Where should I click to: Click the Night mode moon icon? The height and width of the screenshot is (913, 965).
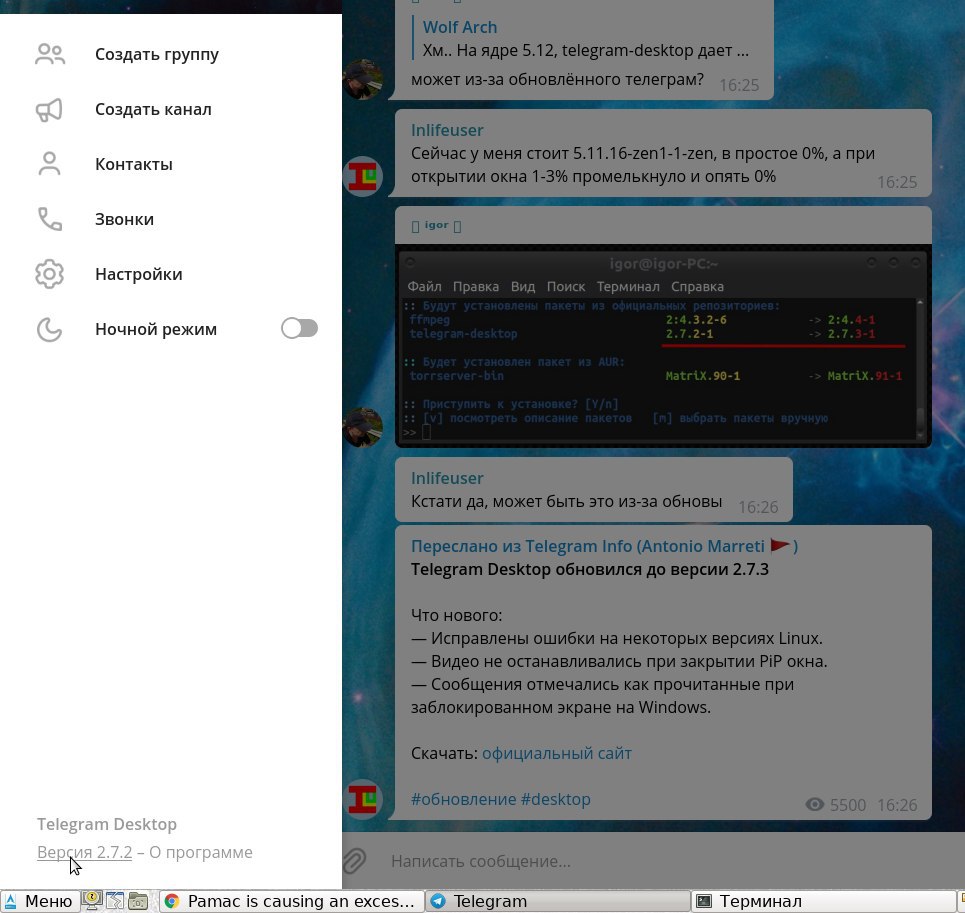pyautogui.click(x=49, y=329)
